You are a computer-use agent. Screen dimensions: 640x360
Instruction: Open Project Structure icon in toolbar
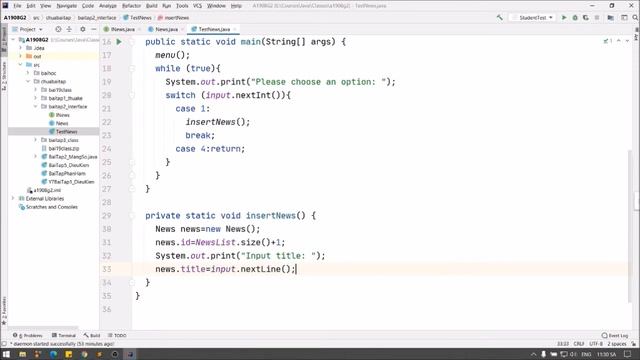tap(611, 18)
